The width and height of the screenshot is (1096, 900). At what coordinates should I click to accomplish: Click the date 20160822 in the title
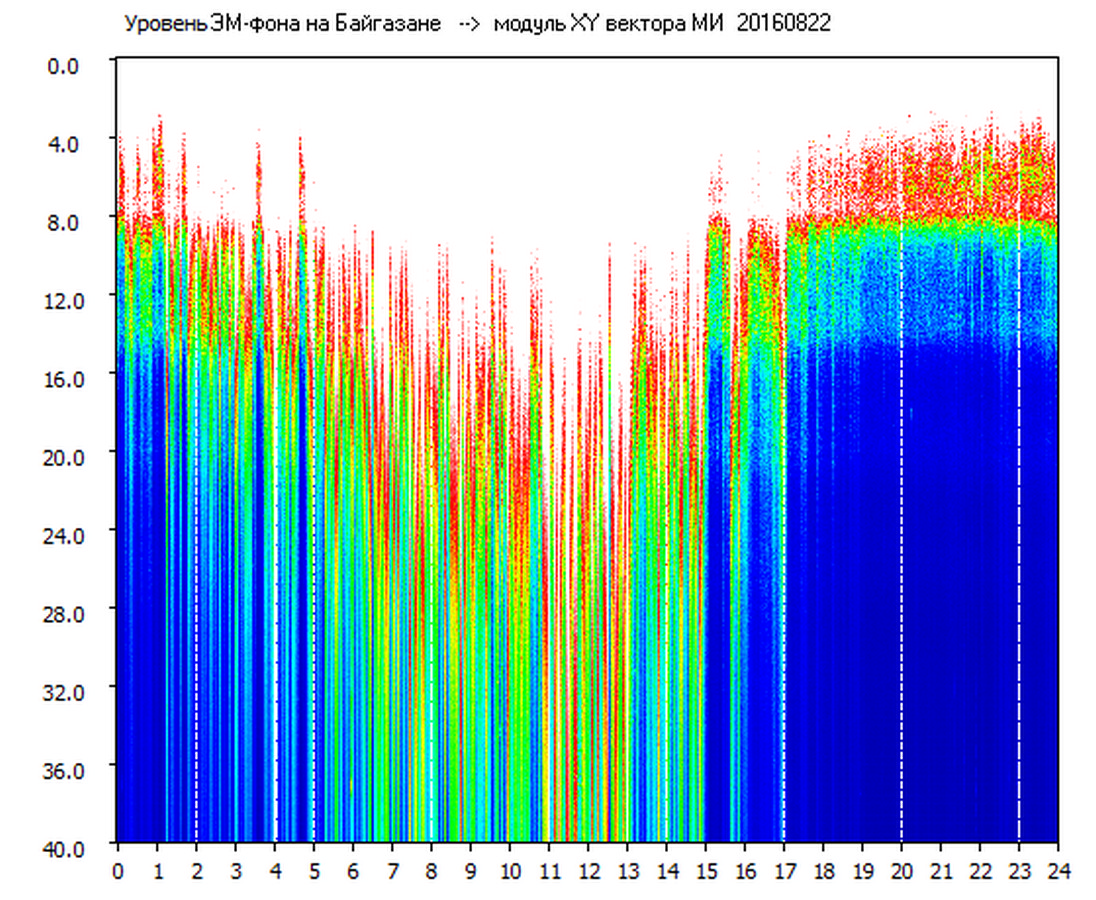(783, 24)
